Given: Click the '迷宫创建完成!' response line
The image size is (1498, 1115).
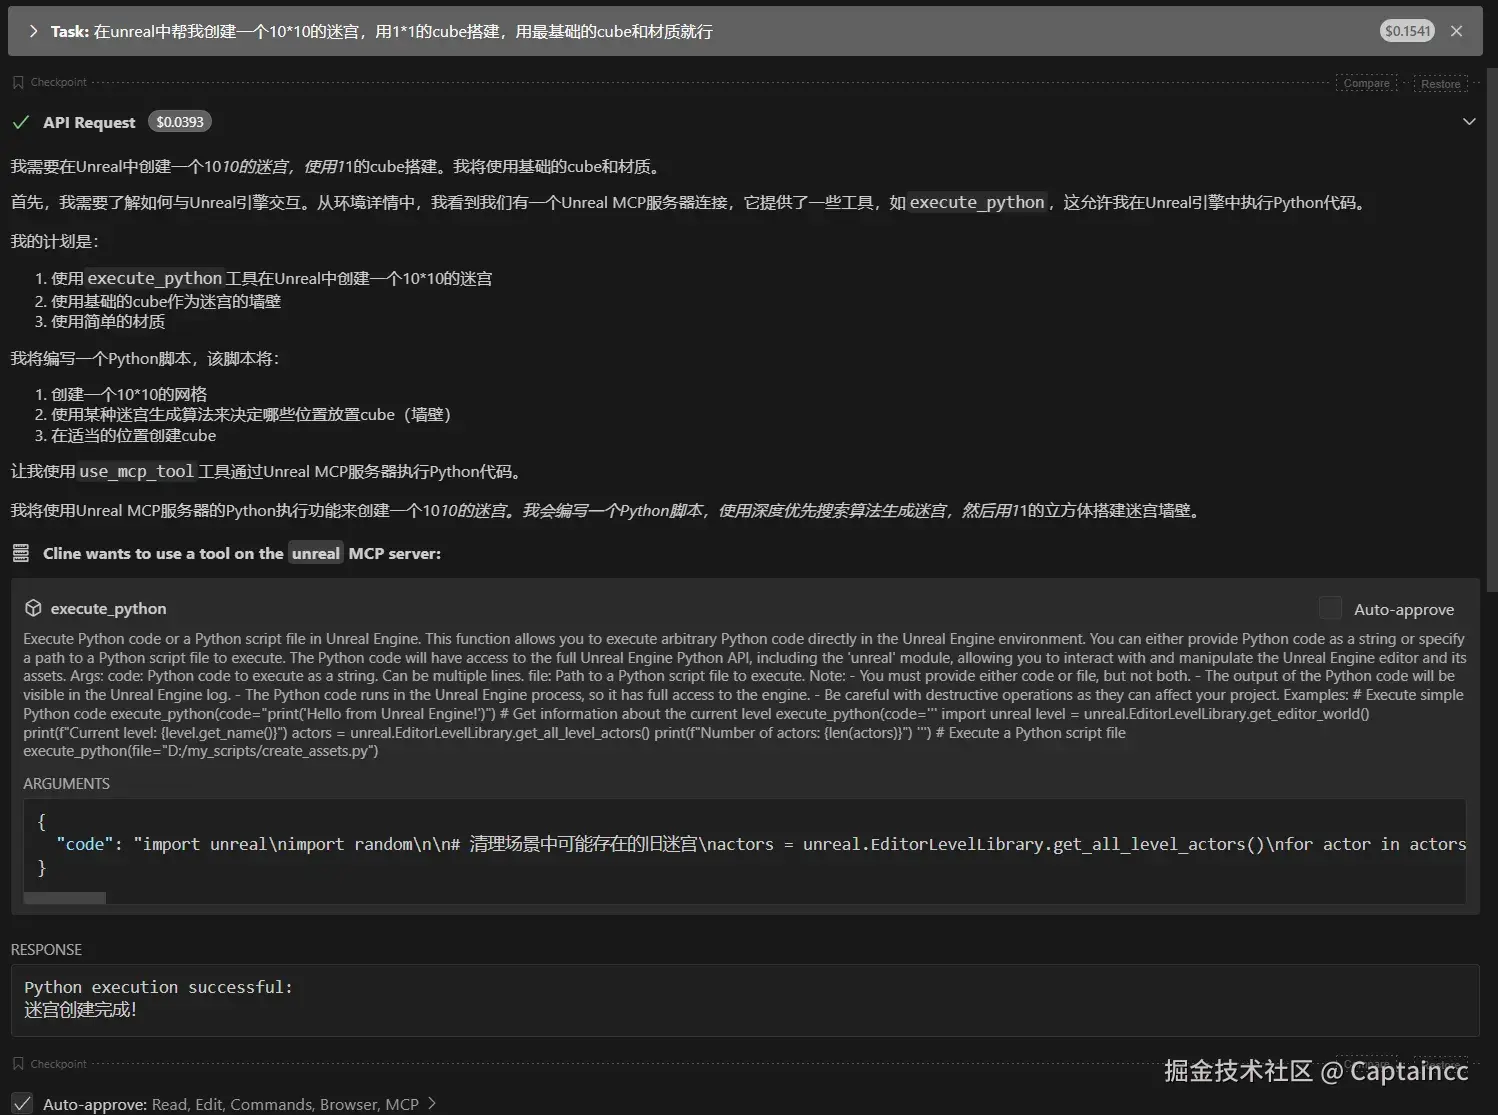Looking at the screenshot, I should 80,1010.
